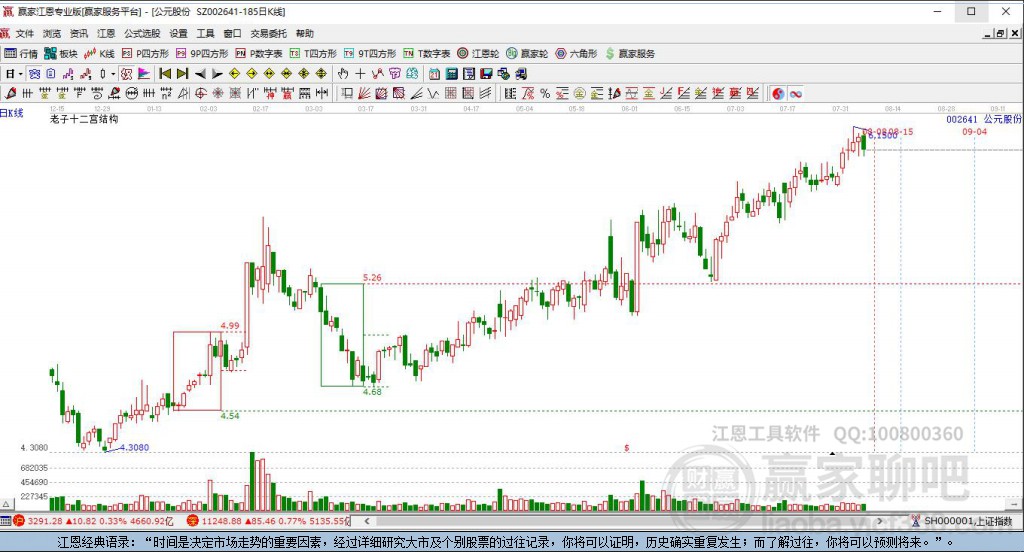Click the up triangle button beside volume axis
This screenshot has width=1024, height=552.
pos(6,504)
